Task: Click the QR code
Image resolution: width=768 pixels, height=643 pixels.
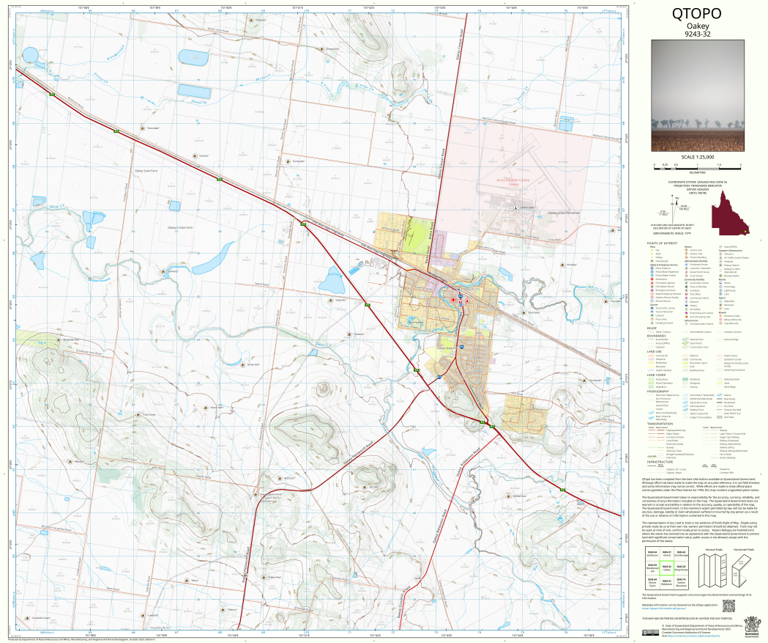Action: click(729, 606)
